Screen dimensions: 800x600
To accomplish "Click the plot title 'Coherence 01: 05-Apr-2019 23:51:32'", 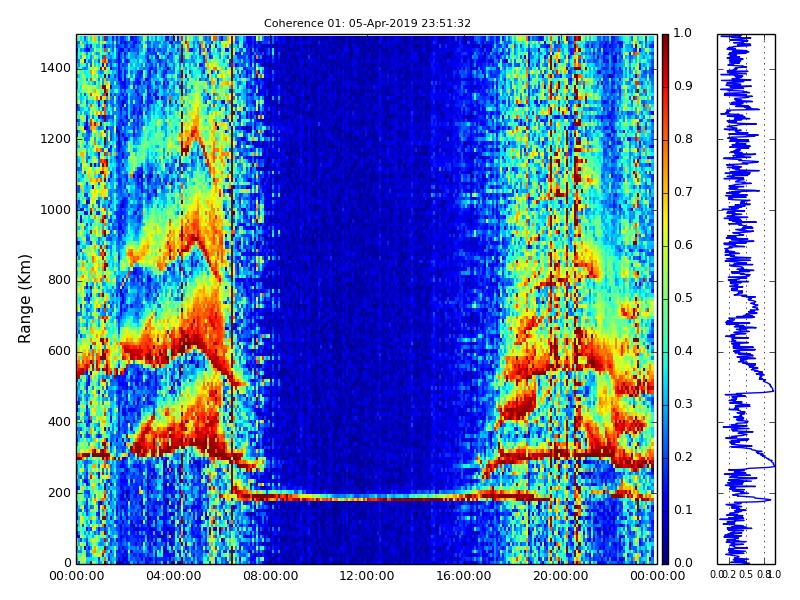I will (x=367, y=23).
